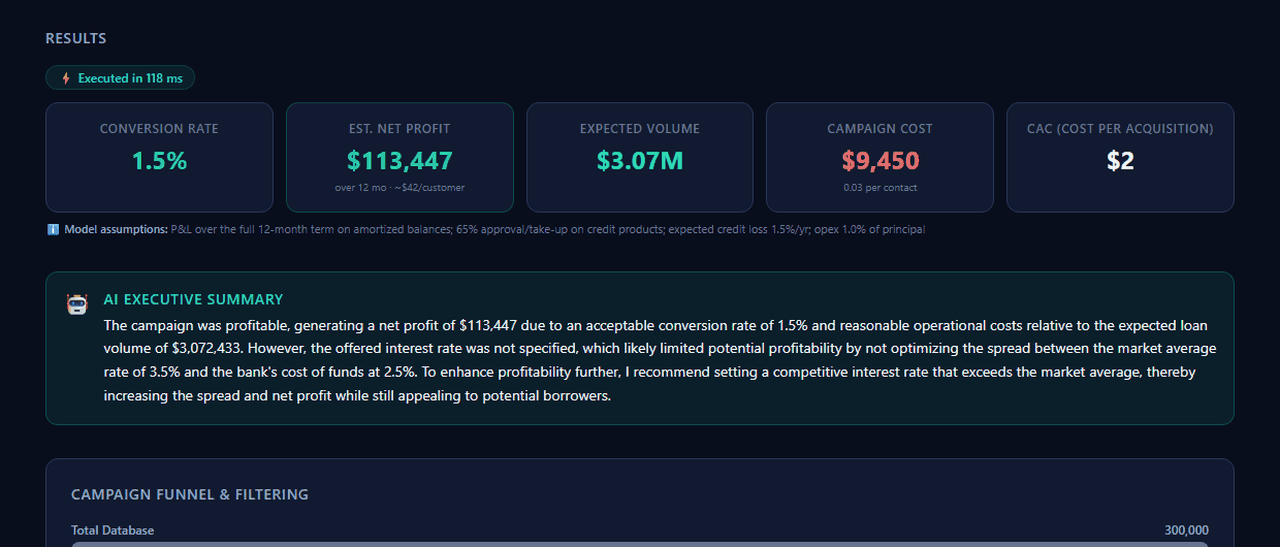Click the 1.5% conversion rate value
1280x547 pixels.
(x=159, y=160)
